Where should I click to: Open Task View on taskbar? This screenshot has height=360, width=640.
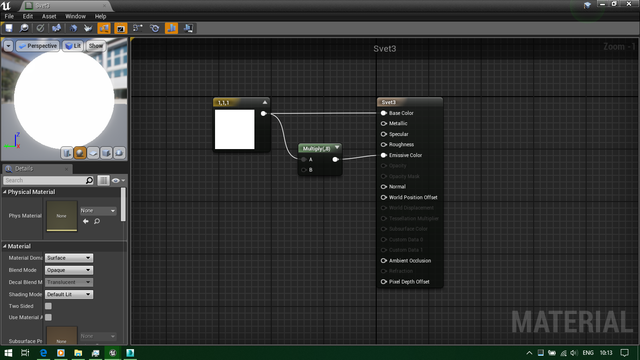25,353
